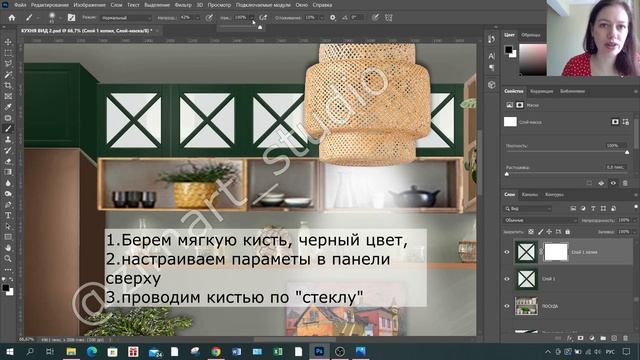640x360 pixels.
Task: Click mask density slider handle
Action: 627,152
